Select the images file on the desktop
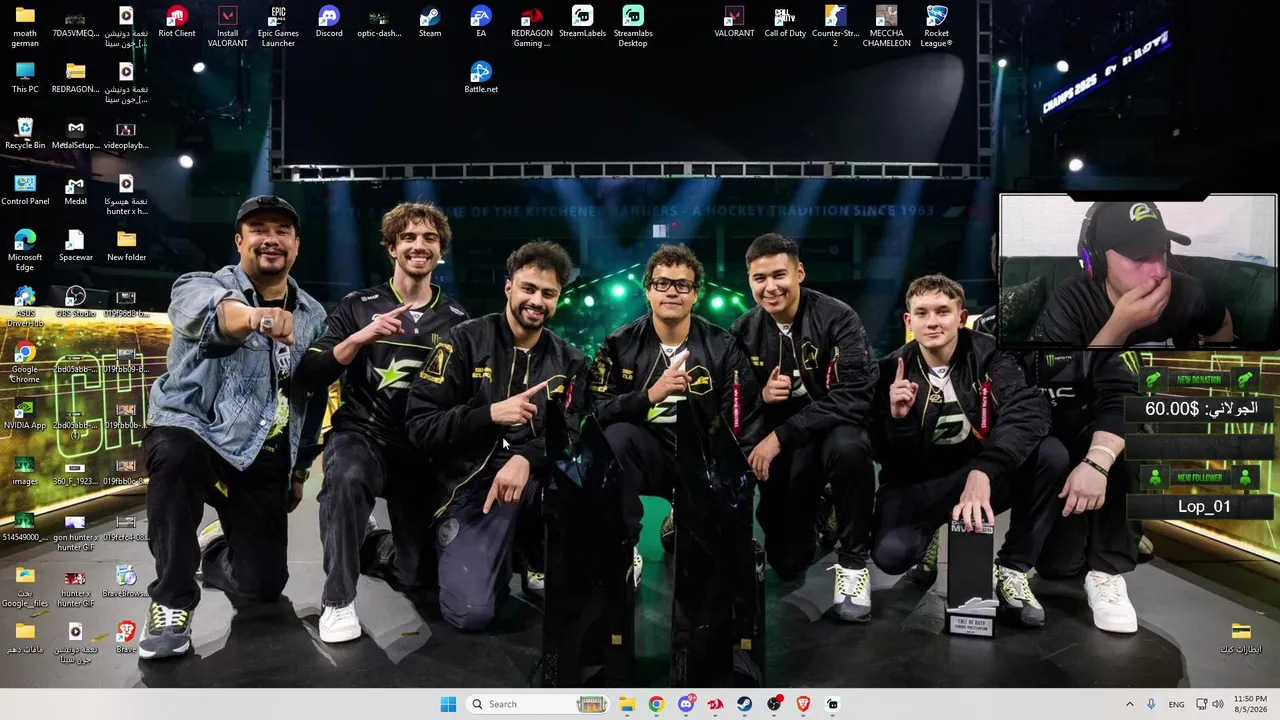The width and height of the screenshot is (1280, 720). (25, 471)
